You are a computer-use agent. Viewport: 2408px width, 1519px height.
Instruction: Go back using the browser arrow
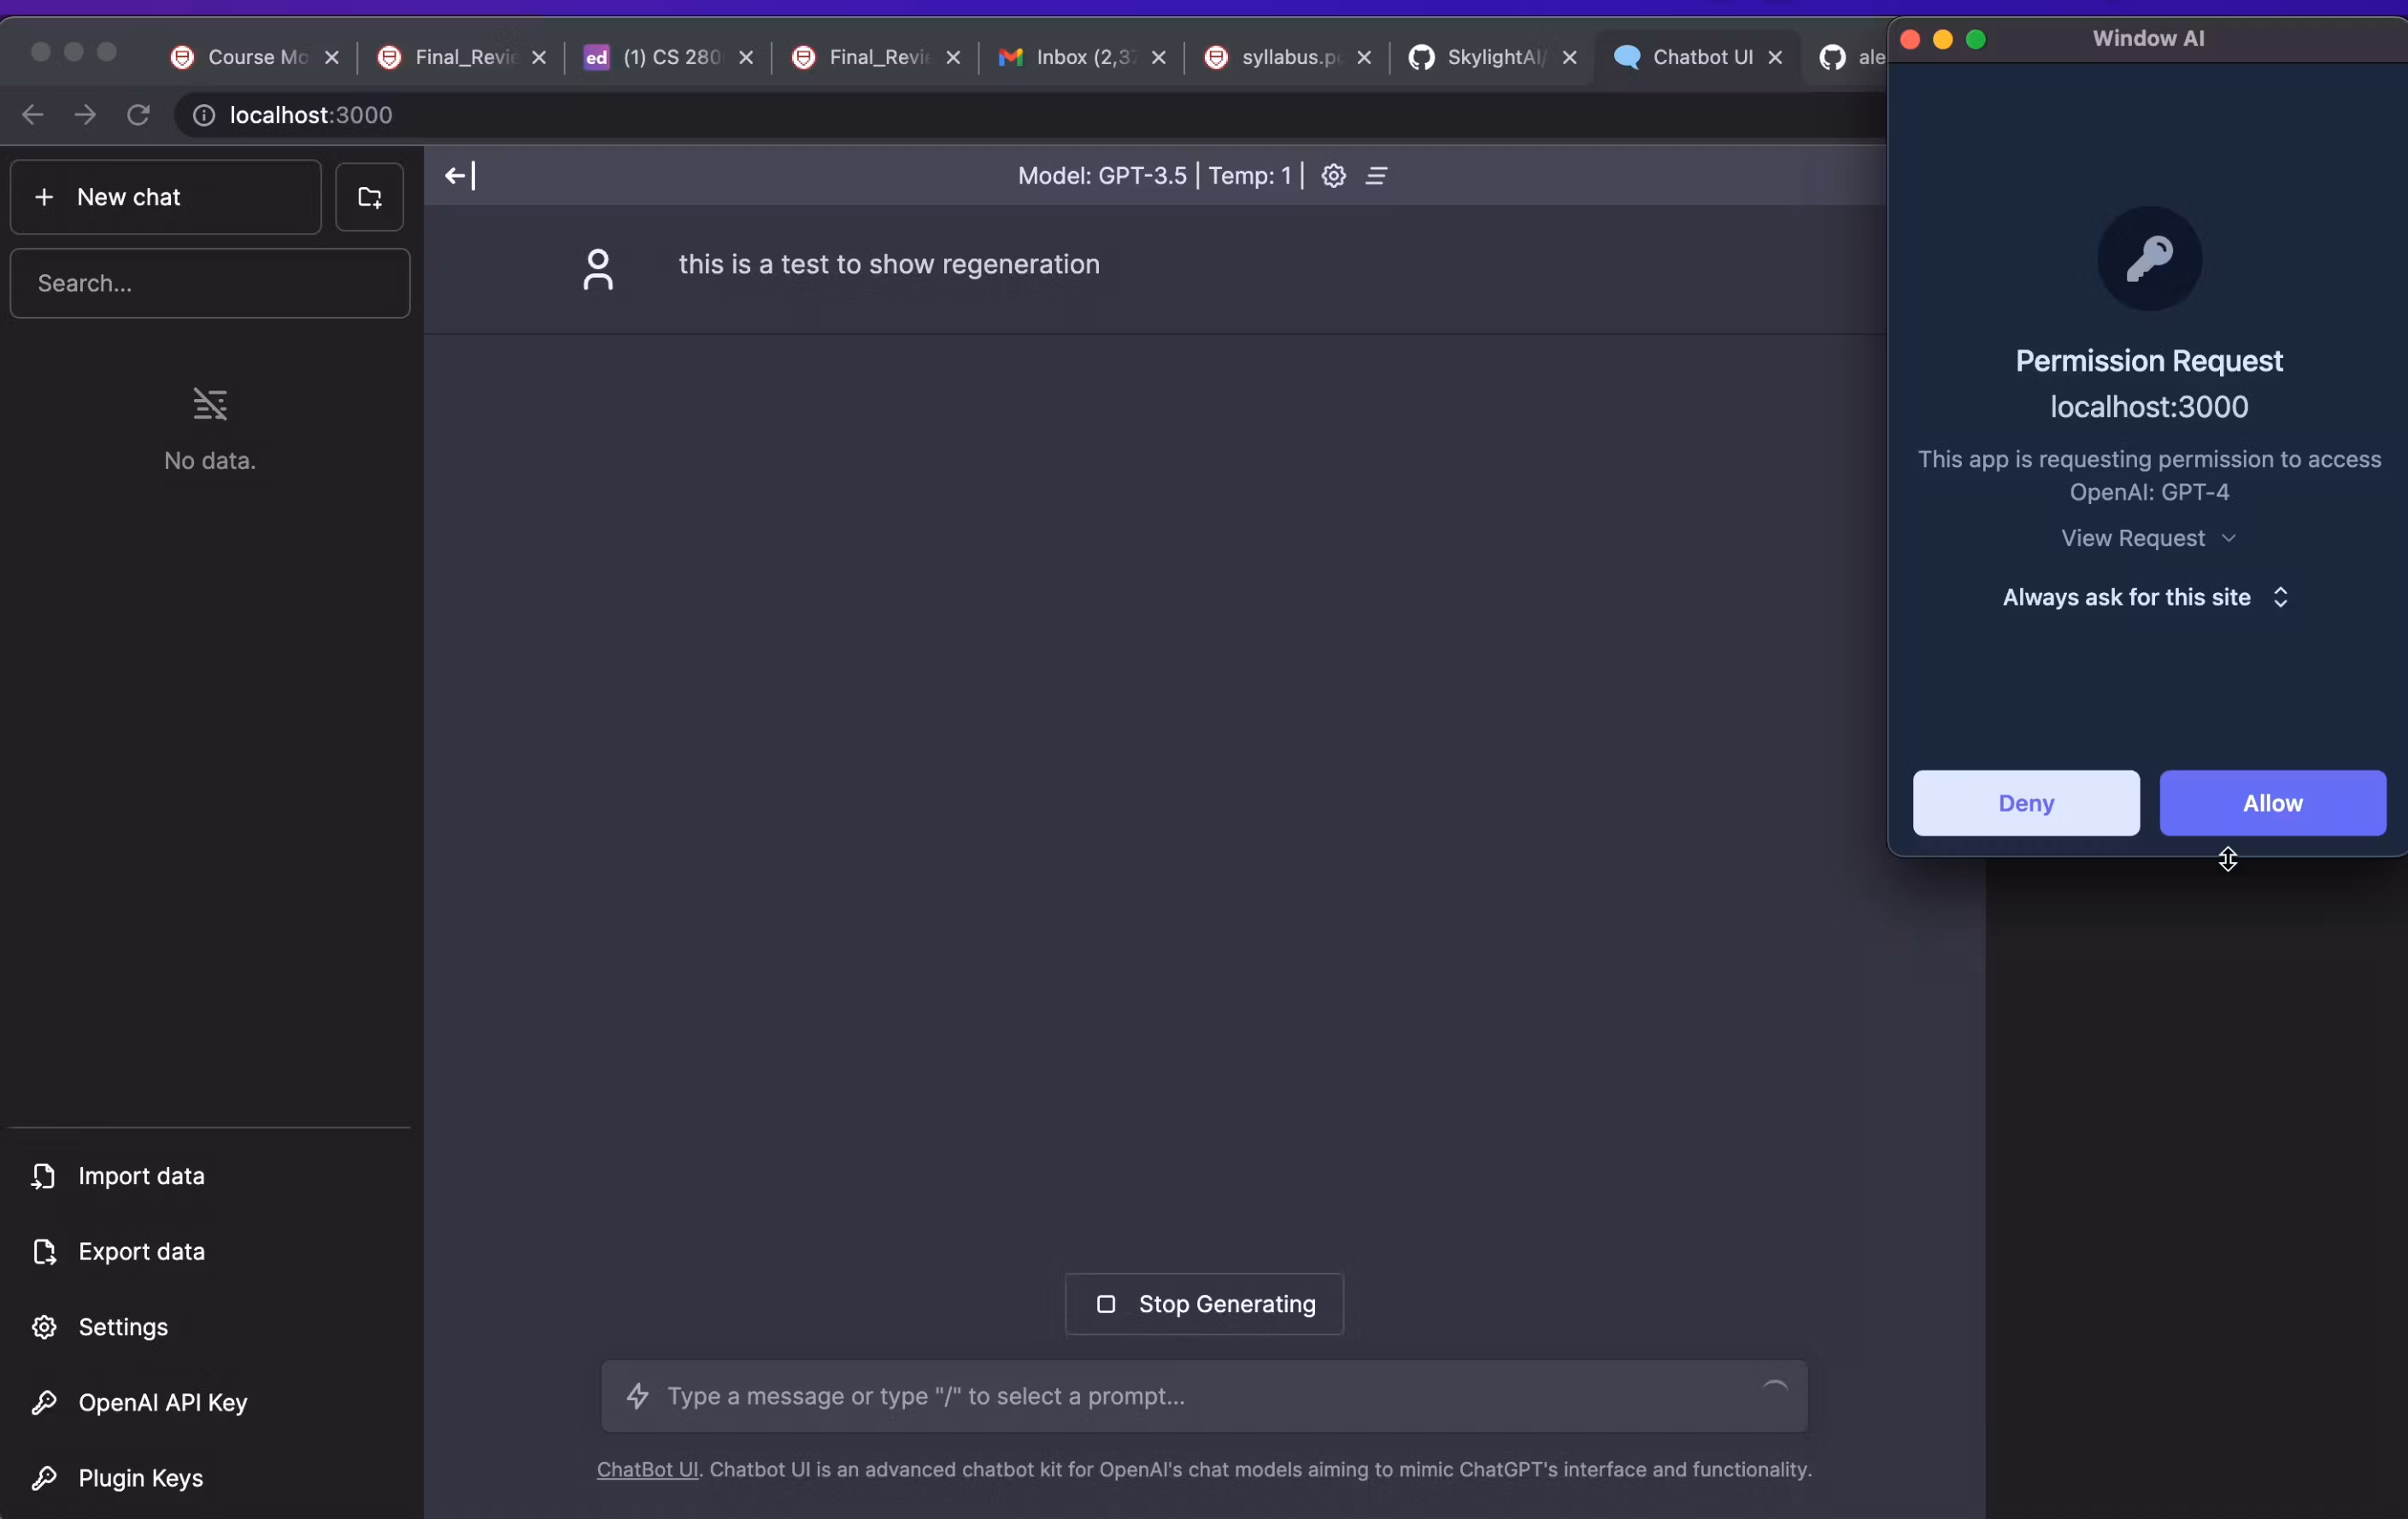pos(33,114)
